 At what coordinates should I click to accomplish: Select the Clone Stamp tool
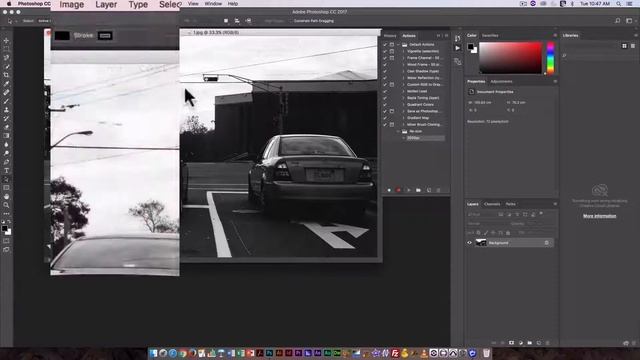[6, 110]
